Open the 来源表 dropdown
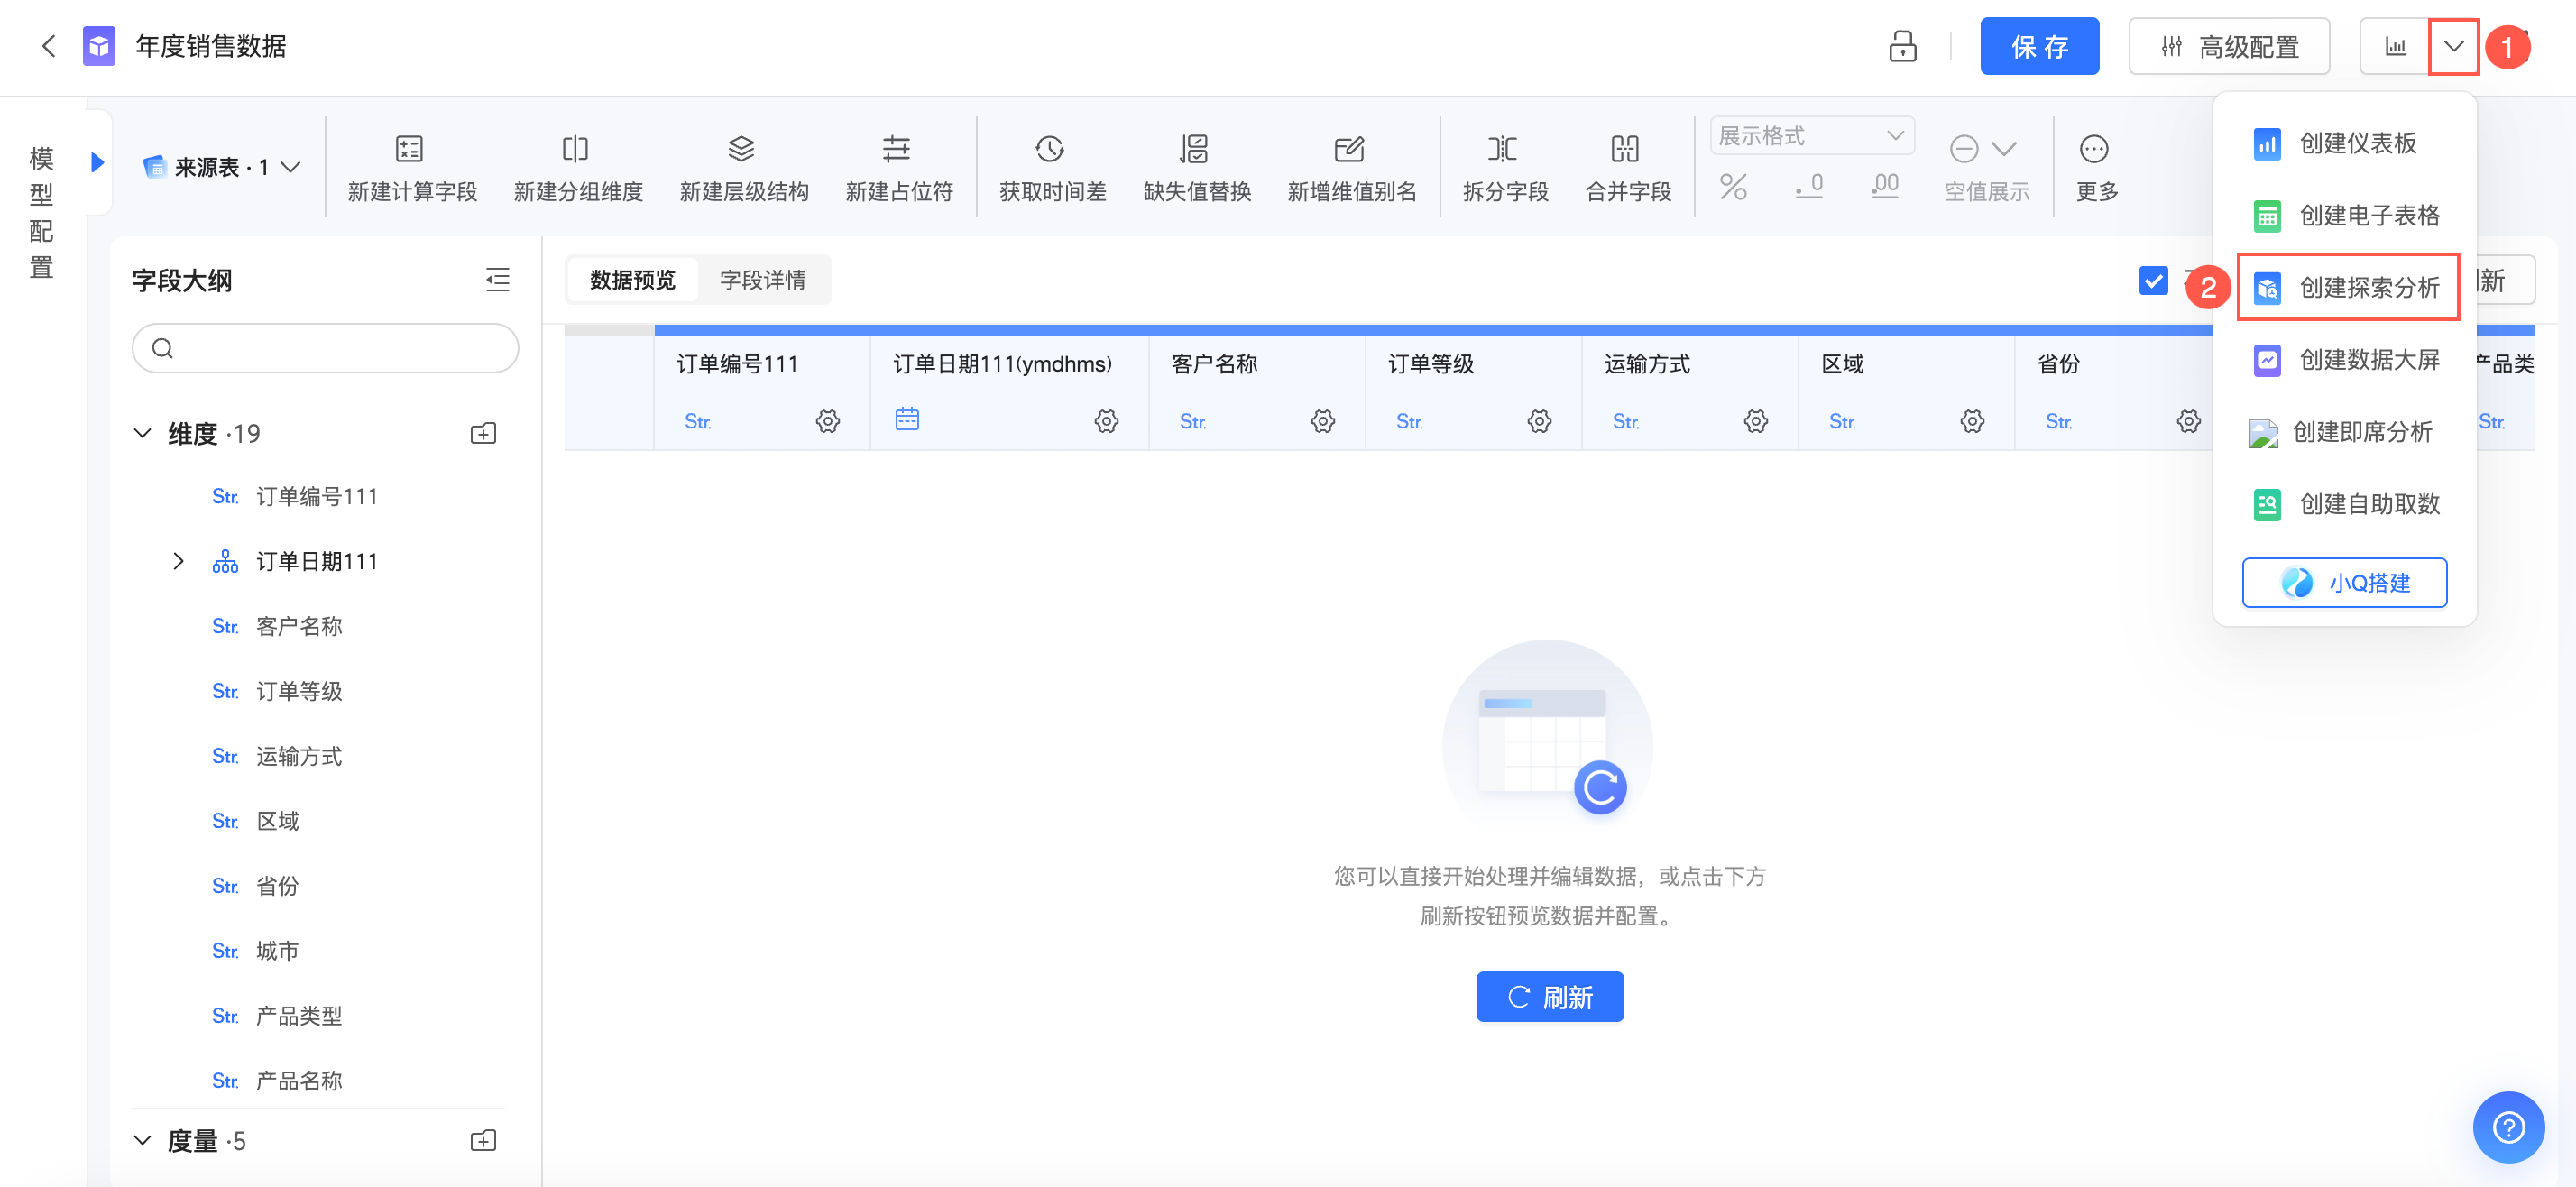 coord(222,167)
